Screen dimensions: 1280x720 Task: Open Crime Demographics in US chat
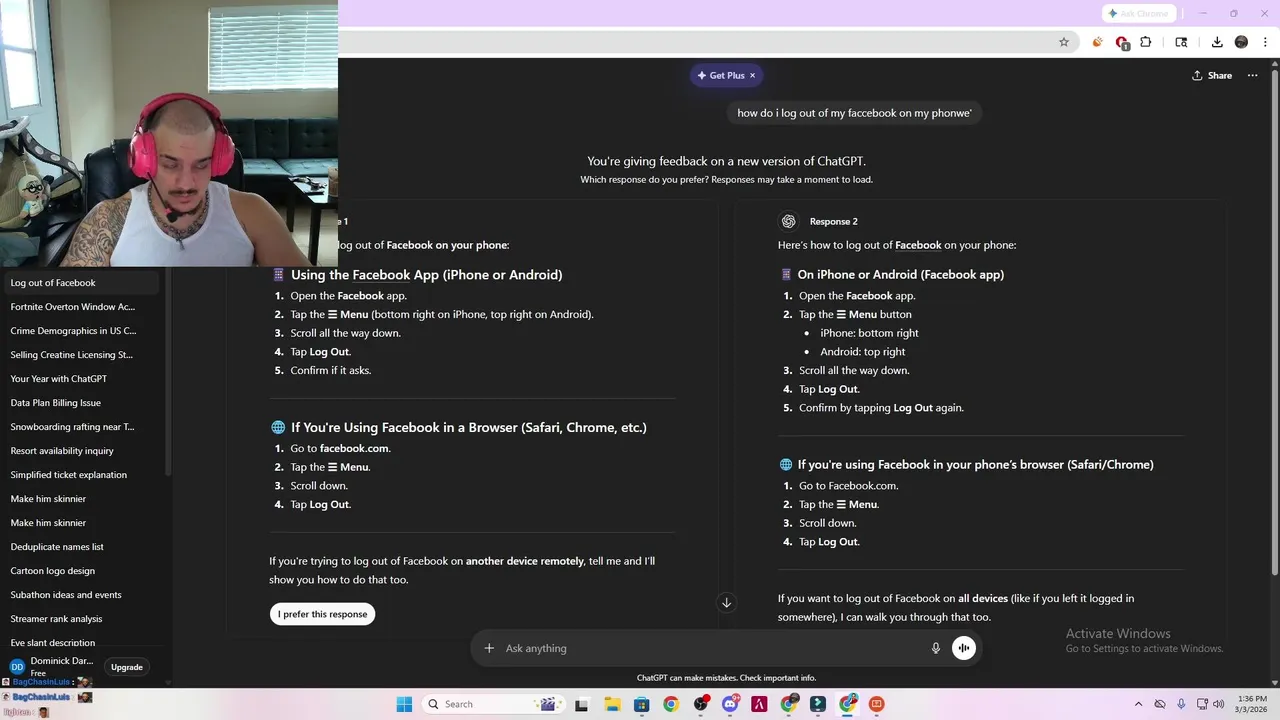coord(80,331)
